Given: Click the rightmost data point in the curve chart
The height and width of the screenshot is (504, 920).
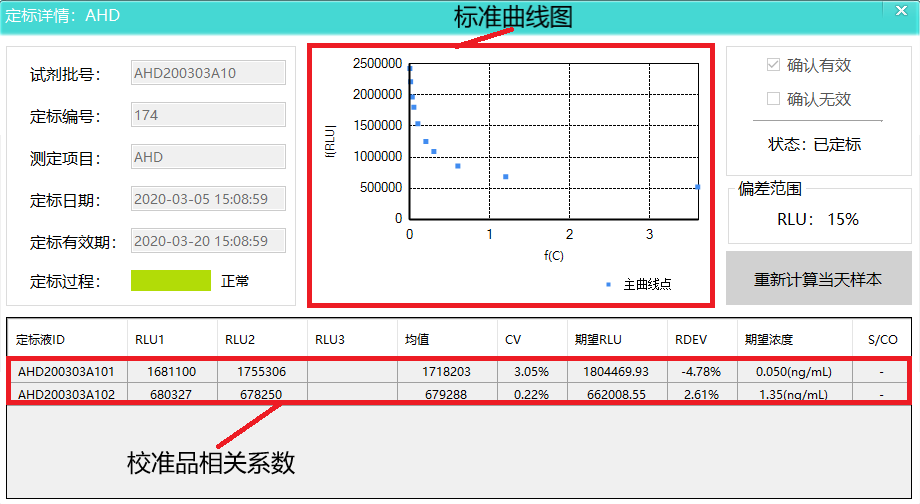Looking at the screenshot, I should coord(697,187).
